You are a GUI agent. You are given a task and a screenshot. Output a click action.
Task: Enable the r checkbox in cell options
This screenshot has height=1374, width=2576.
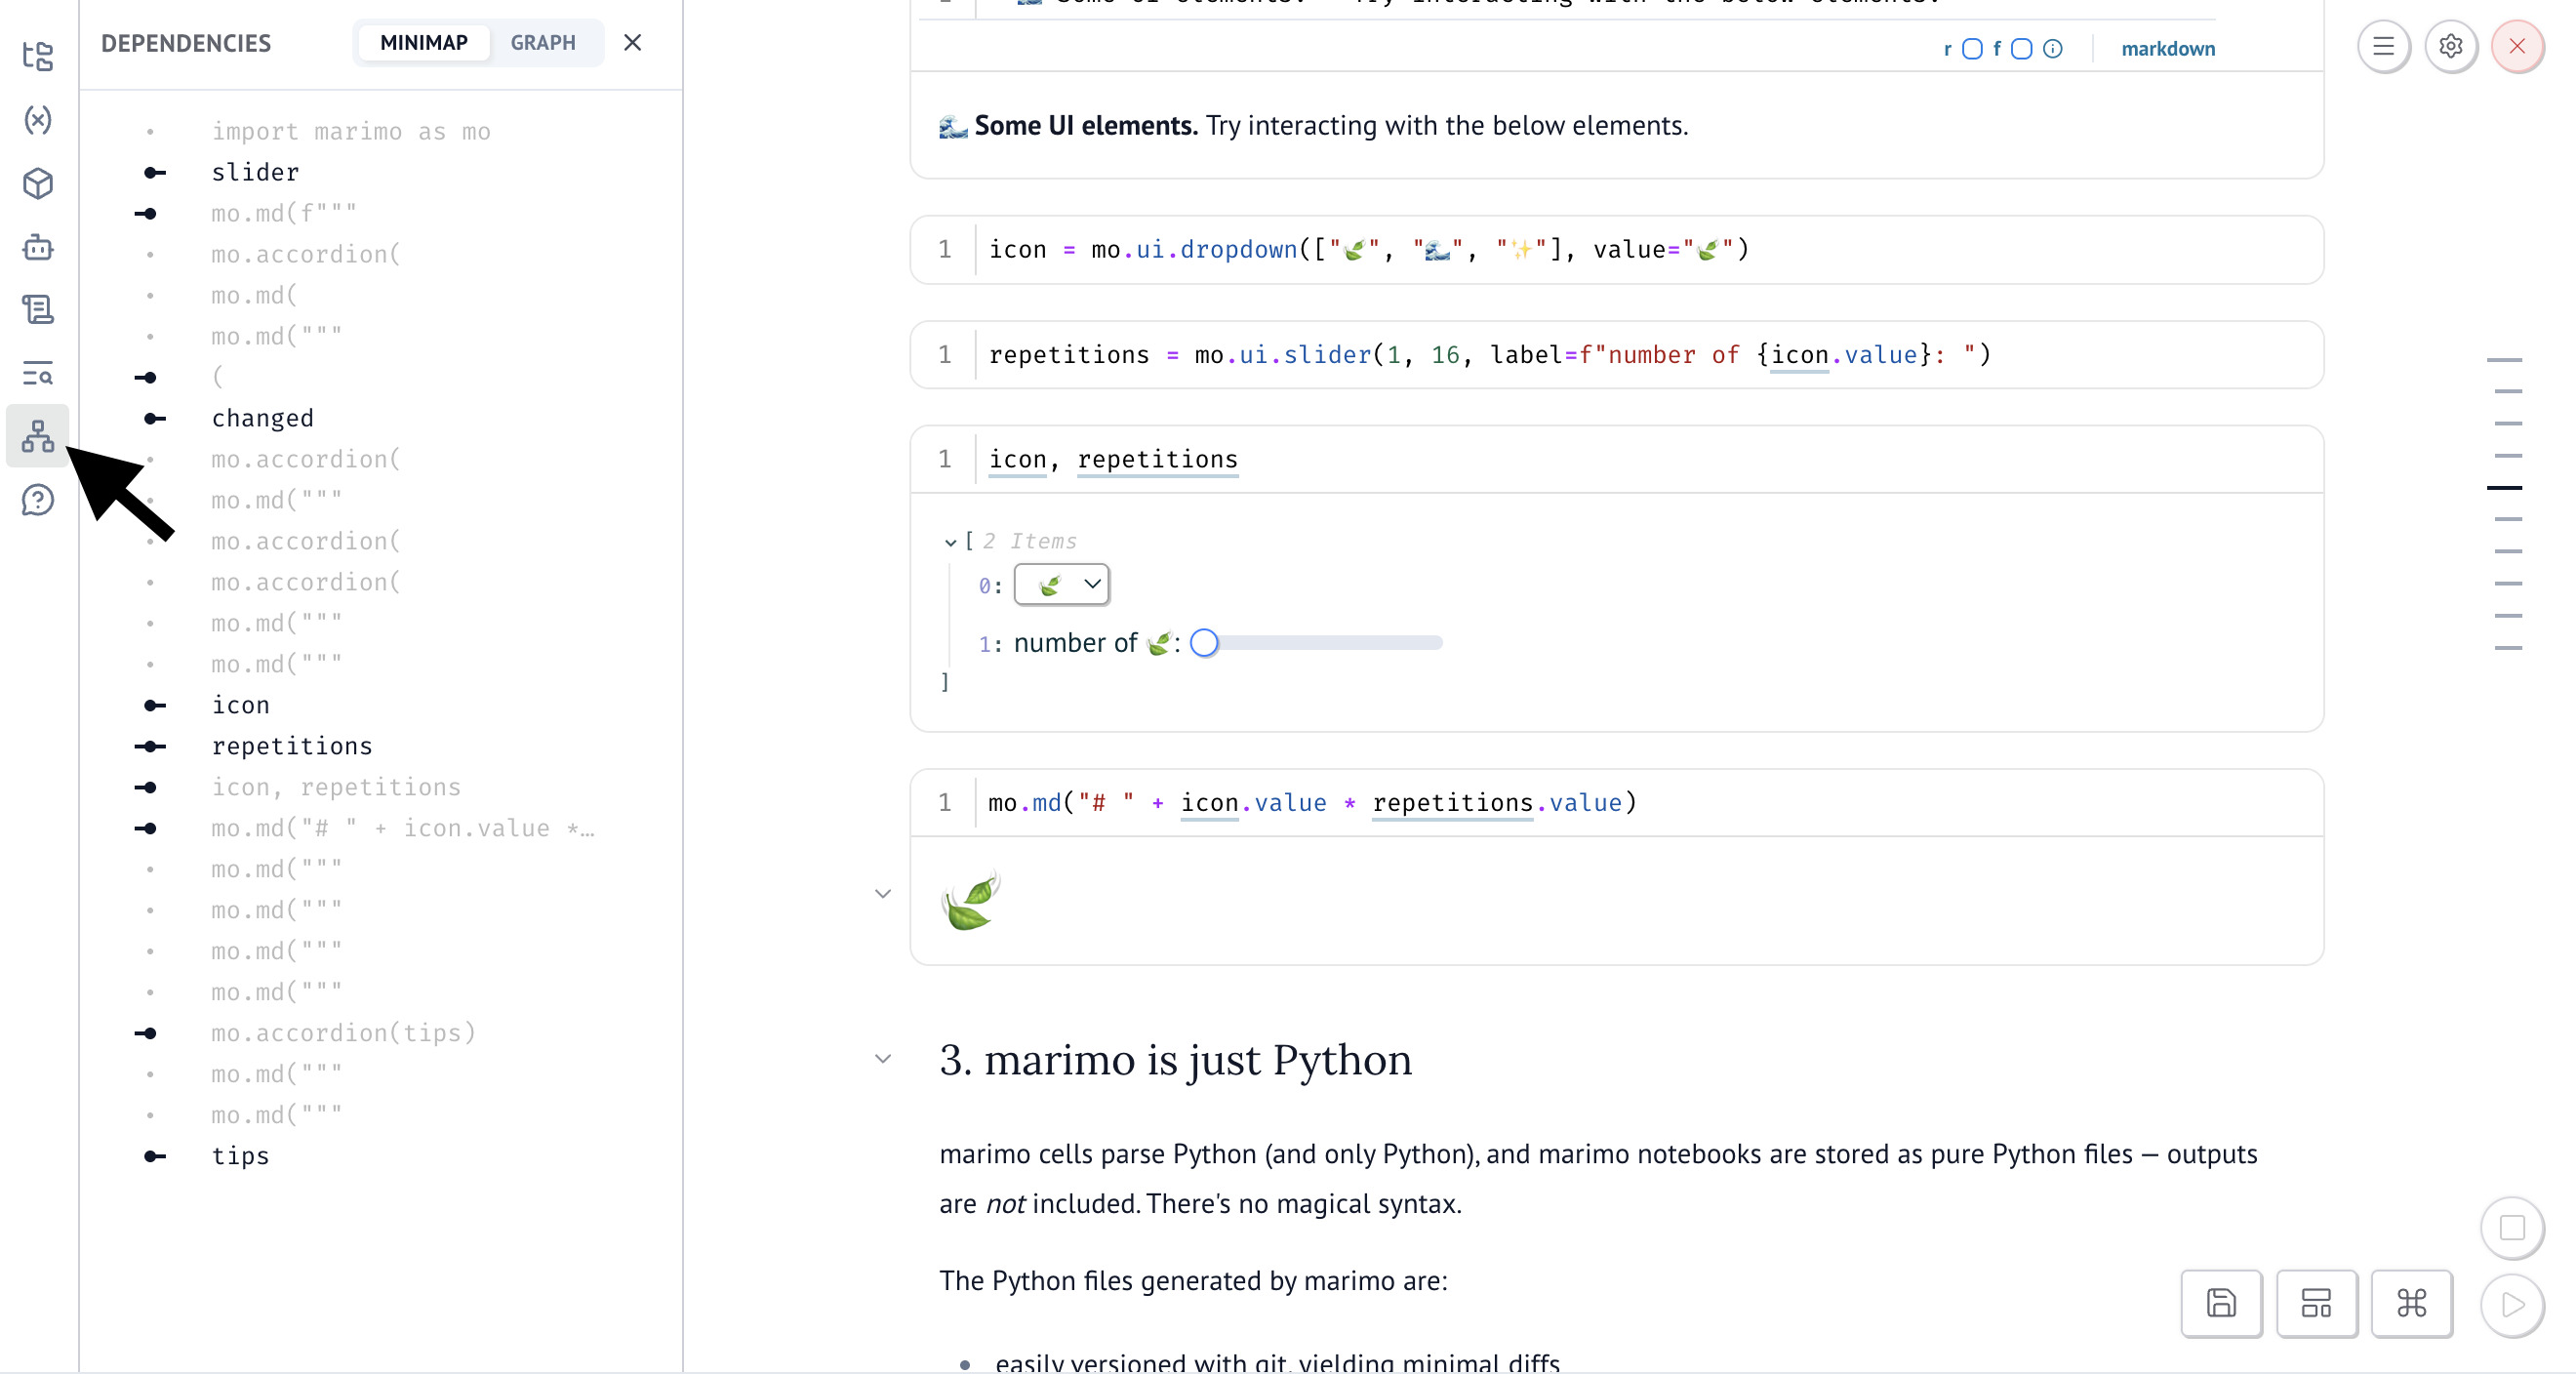click(1972, 48)
